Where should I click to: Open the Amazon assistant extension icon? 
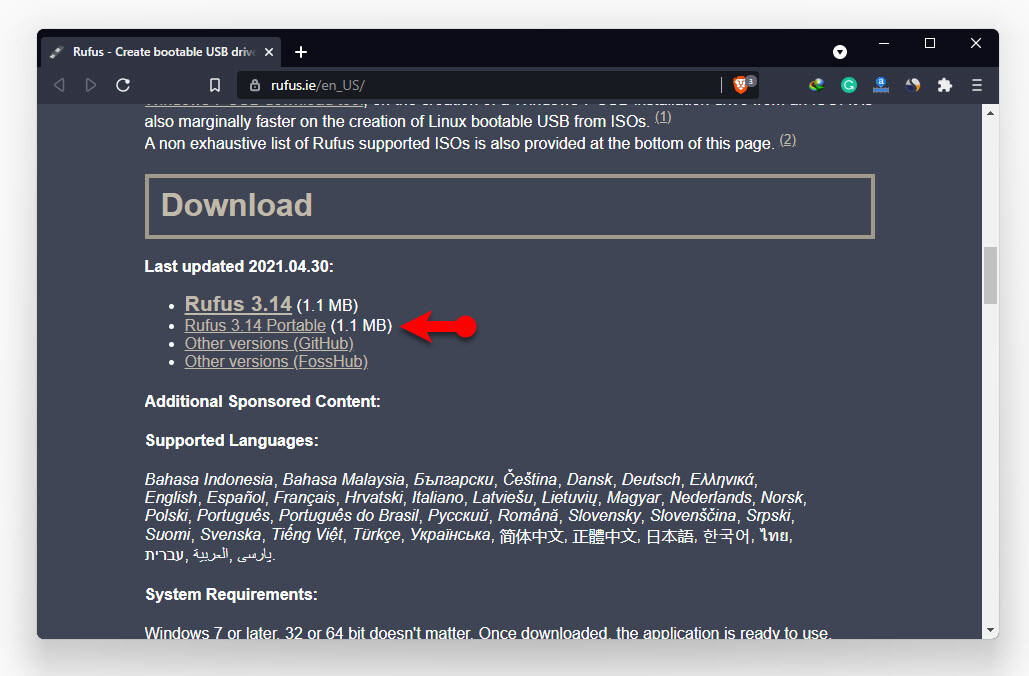pos(881,85)
